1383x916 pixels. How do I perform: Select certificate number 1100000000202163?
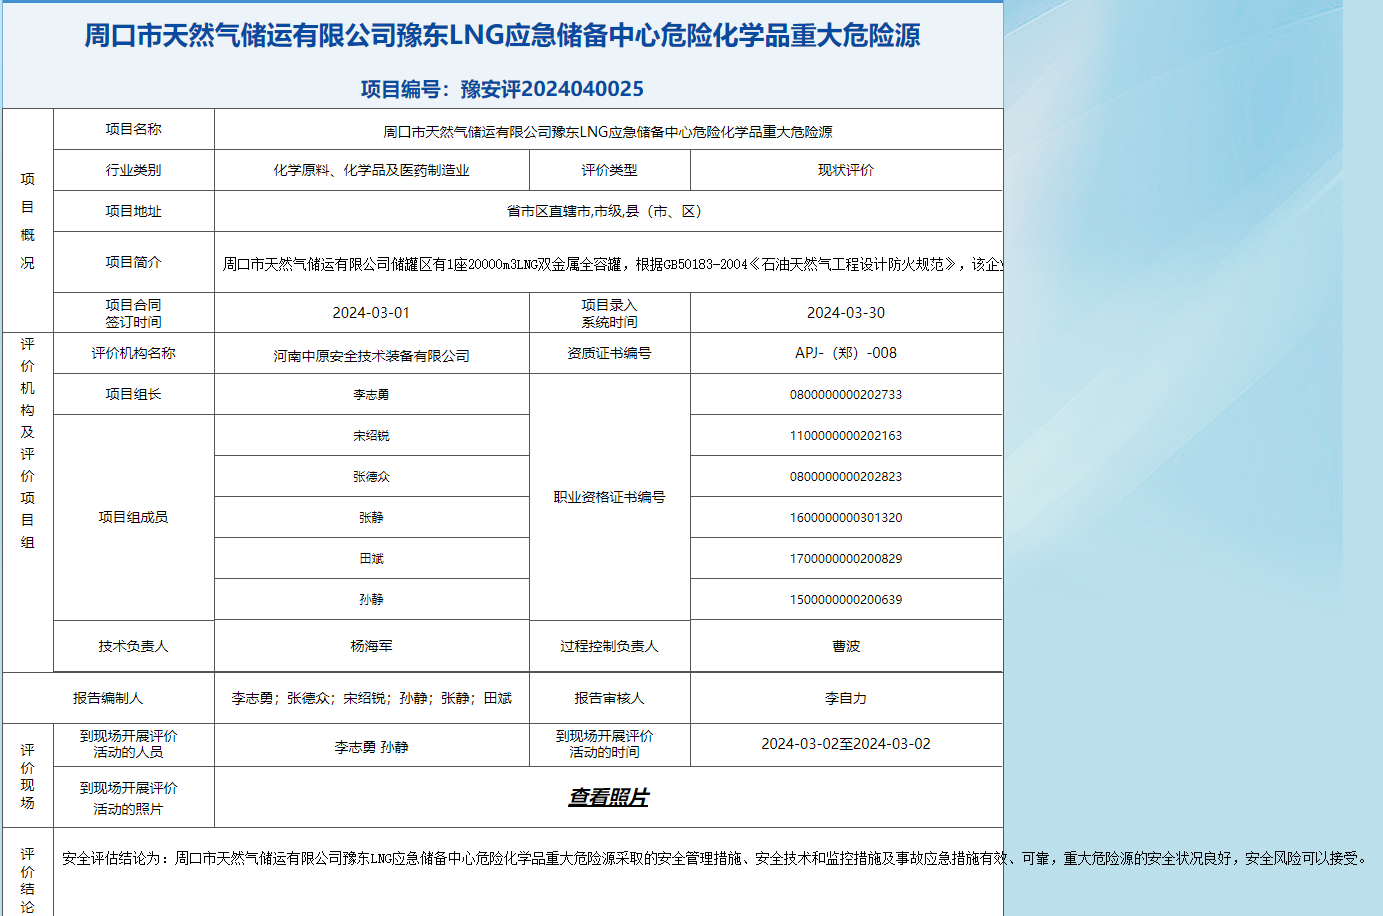coord(846,435)
